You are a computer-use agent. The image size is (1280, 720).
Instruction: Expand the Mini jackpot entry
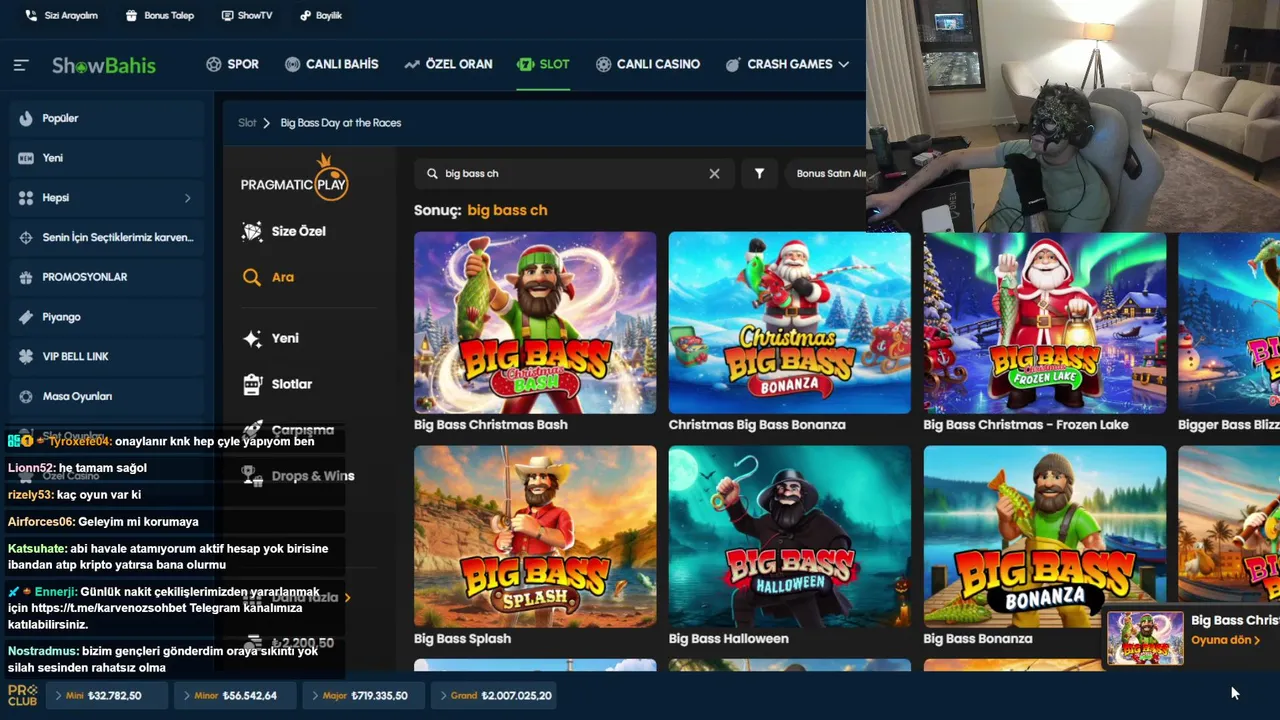[107, 695]
